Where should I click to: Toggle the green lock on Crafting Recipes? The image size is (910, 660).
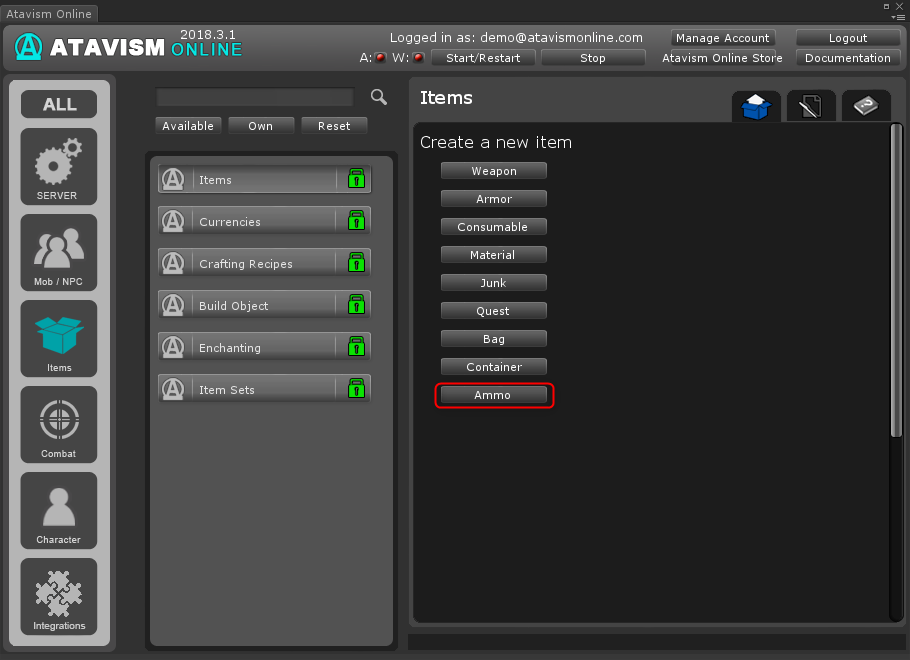tap(356, 264)
